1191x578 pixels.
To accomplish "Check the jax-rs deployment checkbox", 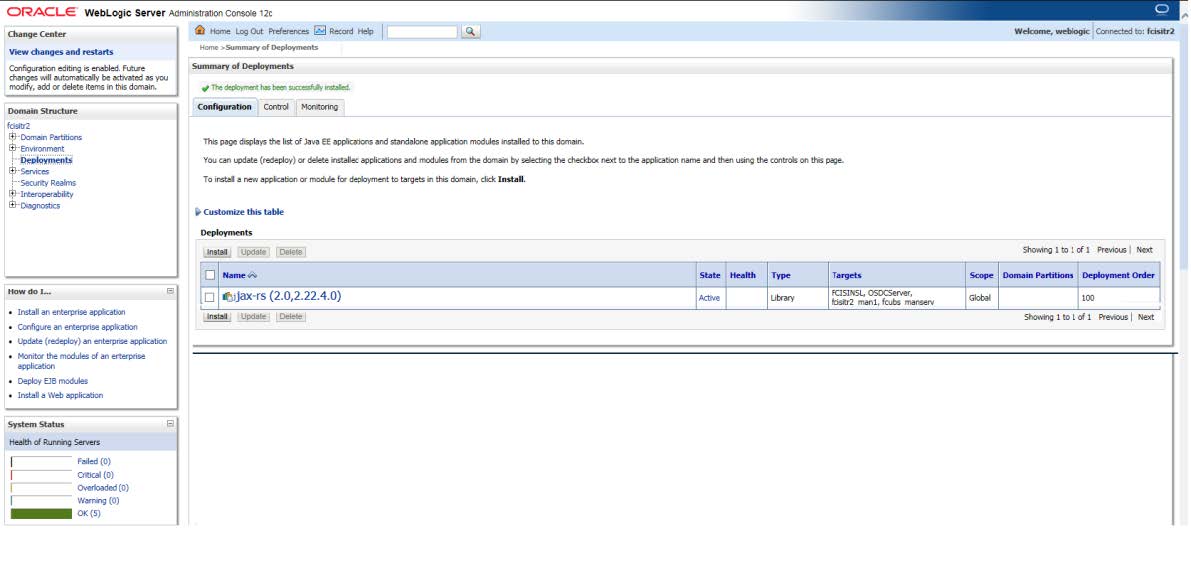I will pyautogui.click(x=210, y=298).
